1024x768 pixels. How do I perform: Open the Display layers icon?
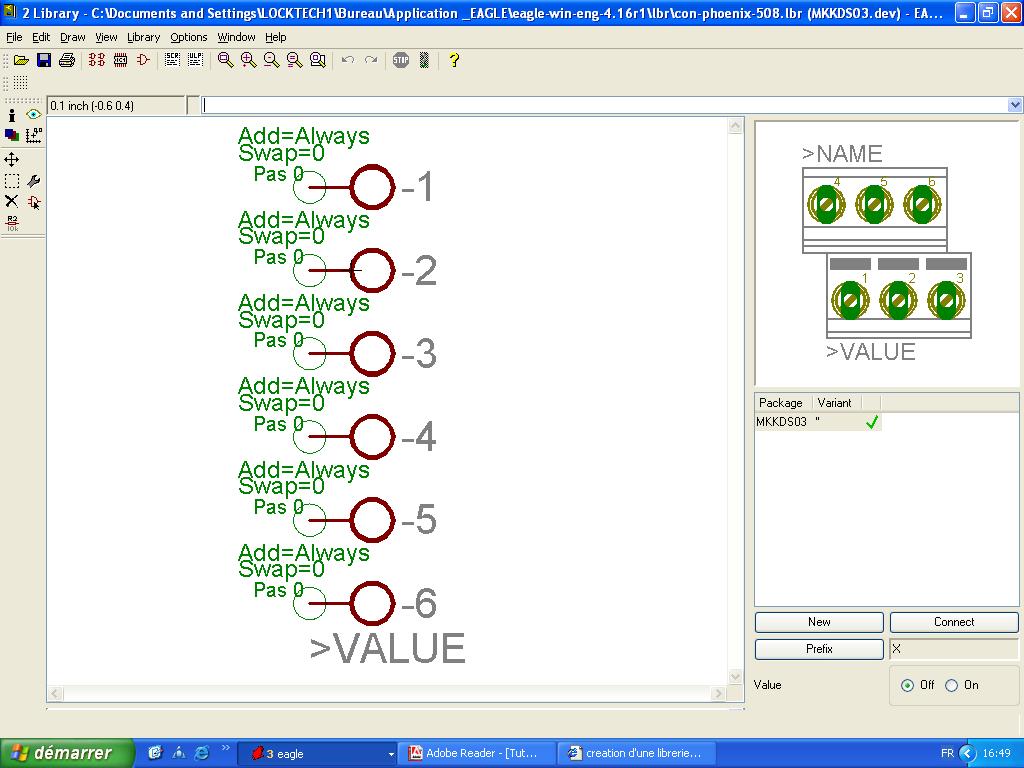(x=12, y=136)
